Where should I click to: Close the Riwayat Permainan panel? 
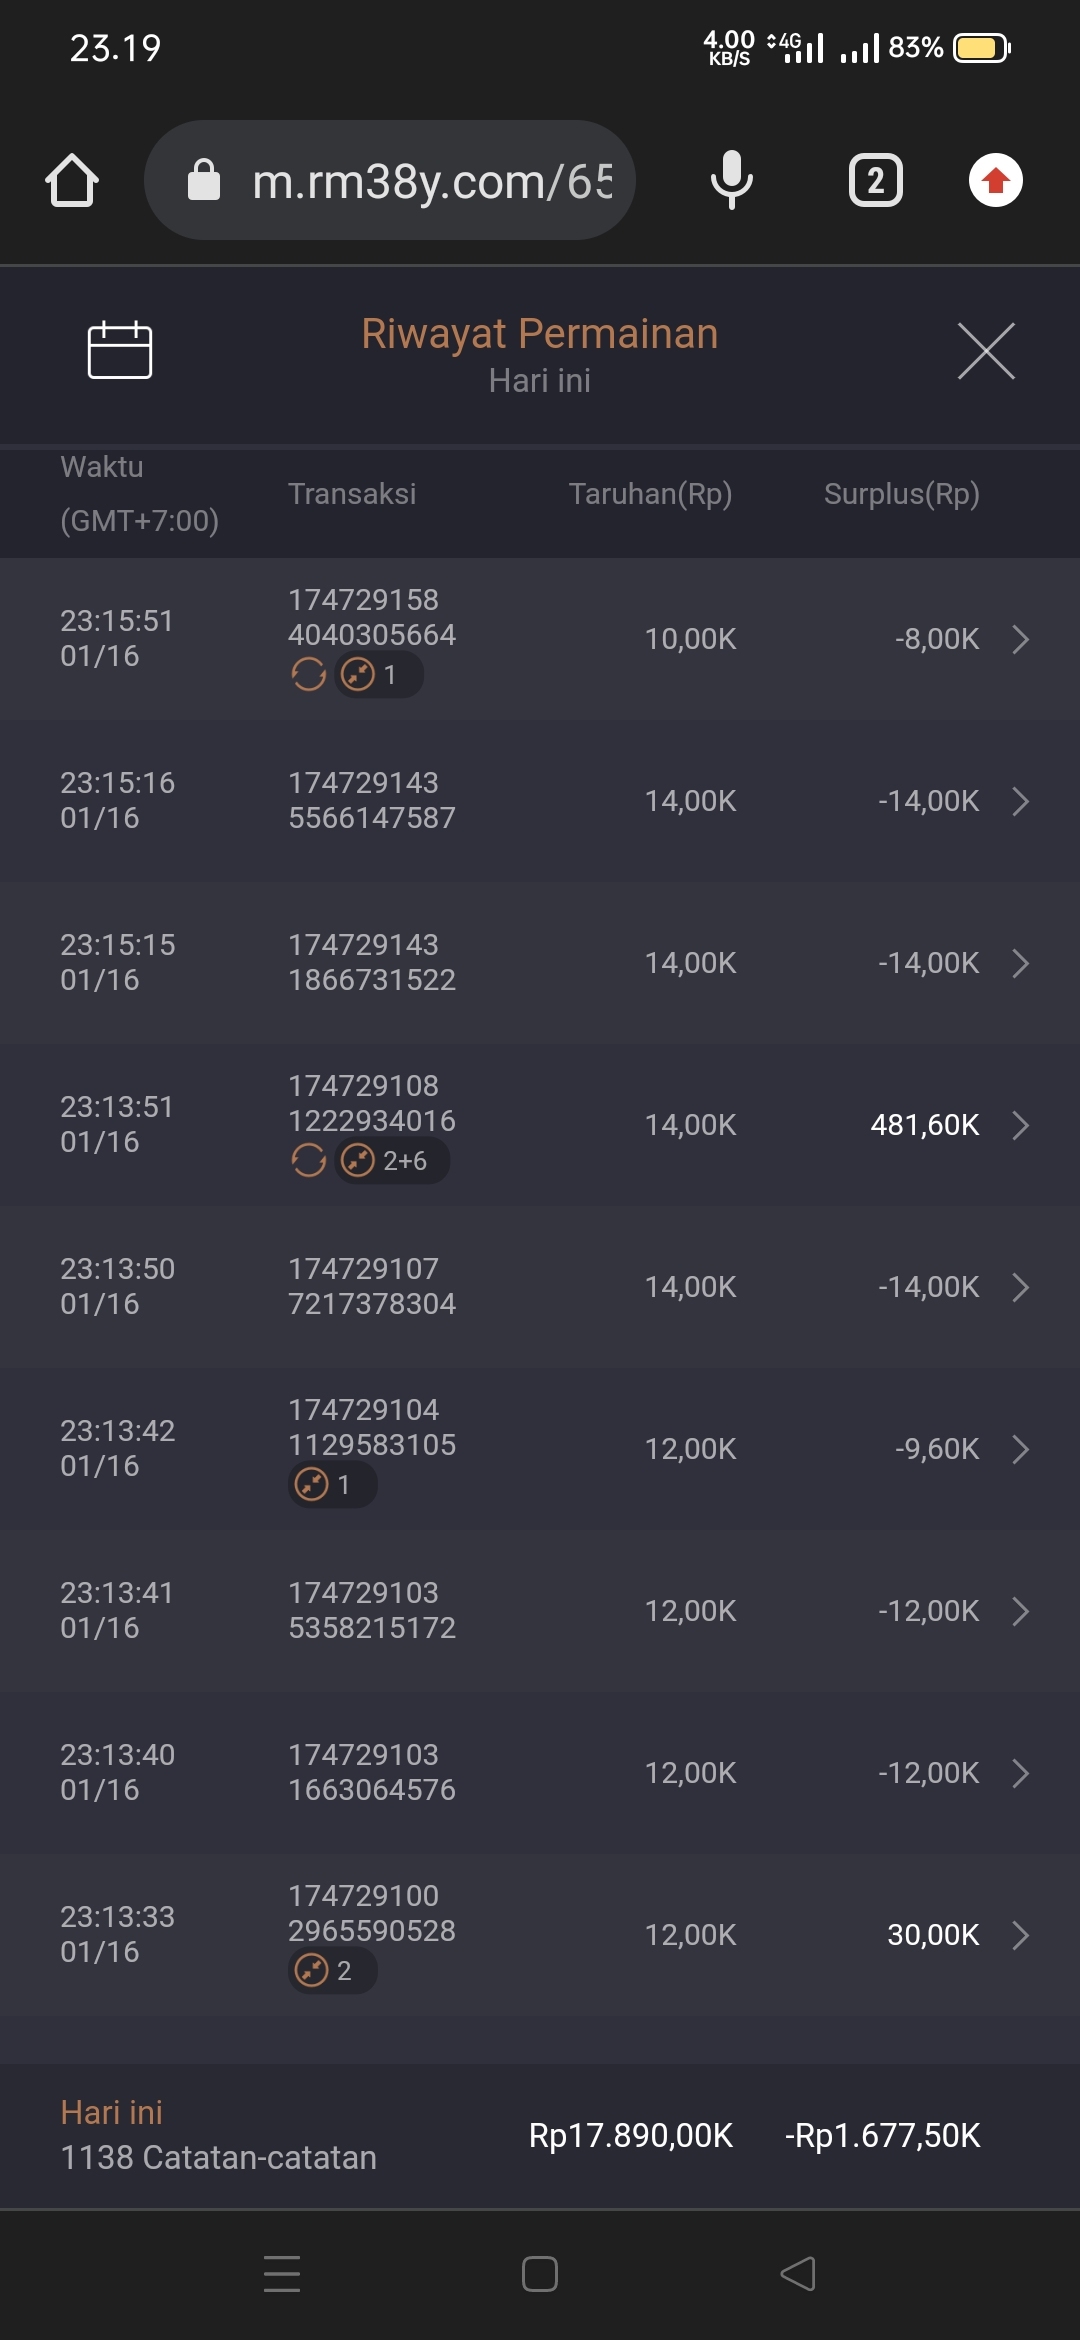pos(986,351)
